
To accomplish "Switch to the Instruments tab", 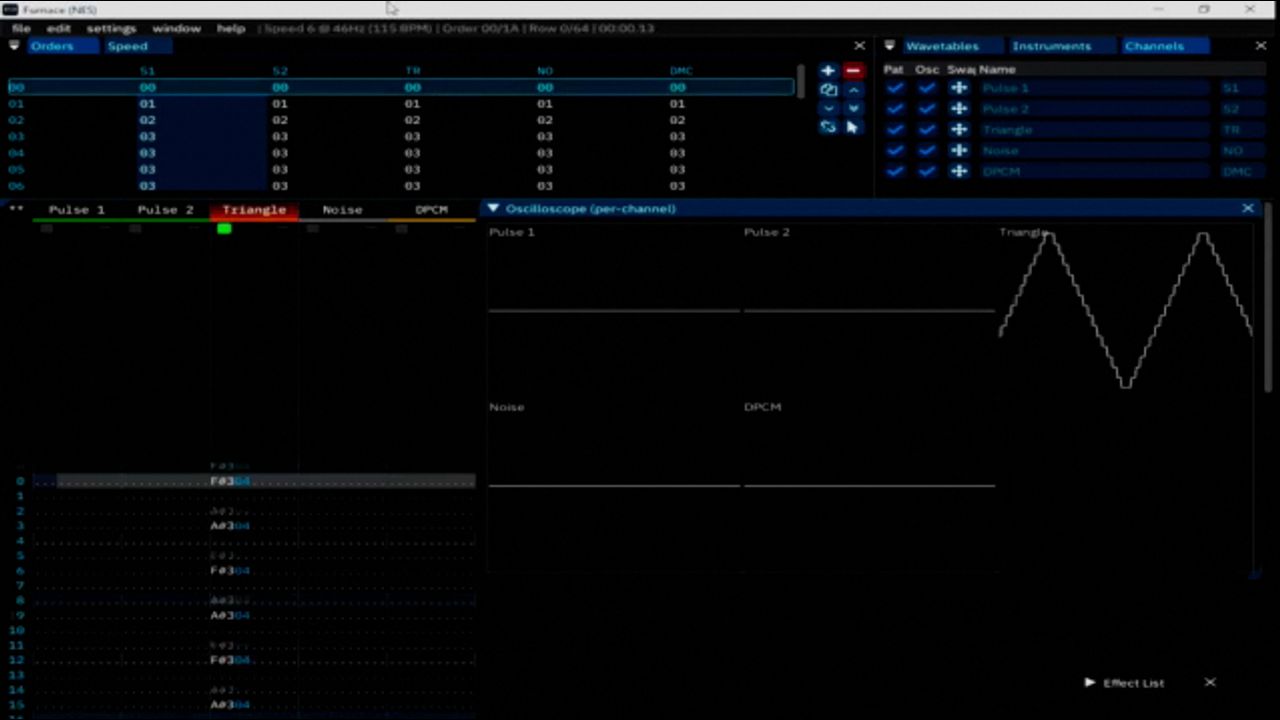I will point(1051,46).
